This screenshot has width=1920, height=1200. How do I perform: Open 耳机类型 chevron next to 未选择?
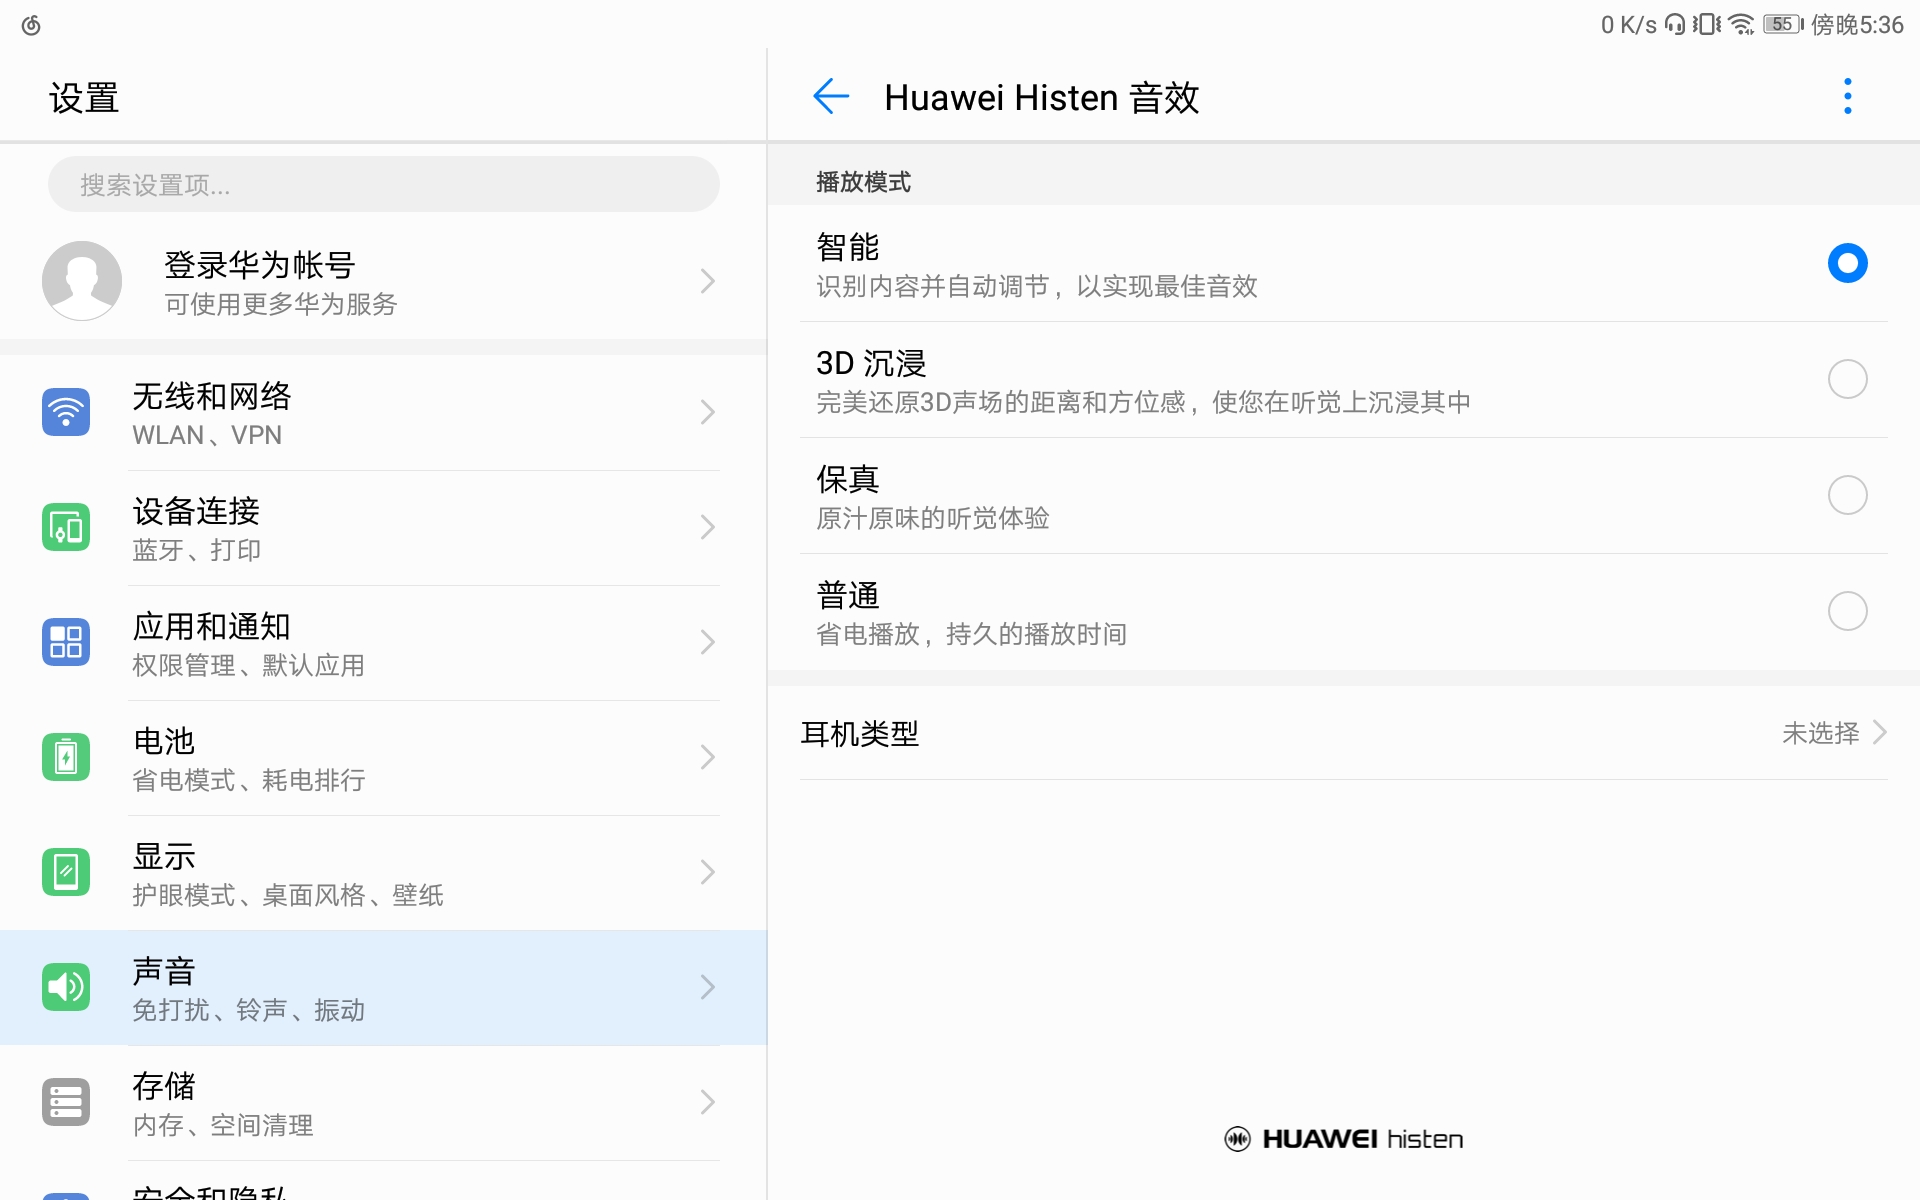[x=1880, y=733]
